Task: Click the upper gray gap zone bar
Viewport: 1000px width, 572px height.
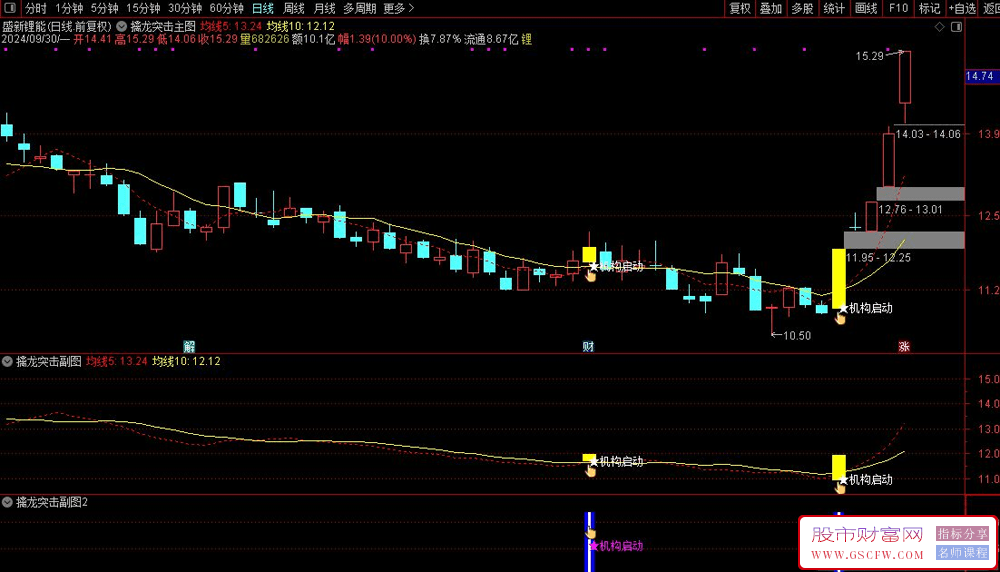Action: tap(920, 194)
